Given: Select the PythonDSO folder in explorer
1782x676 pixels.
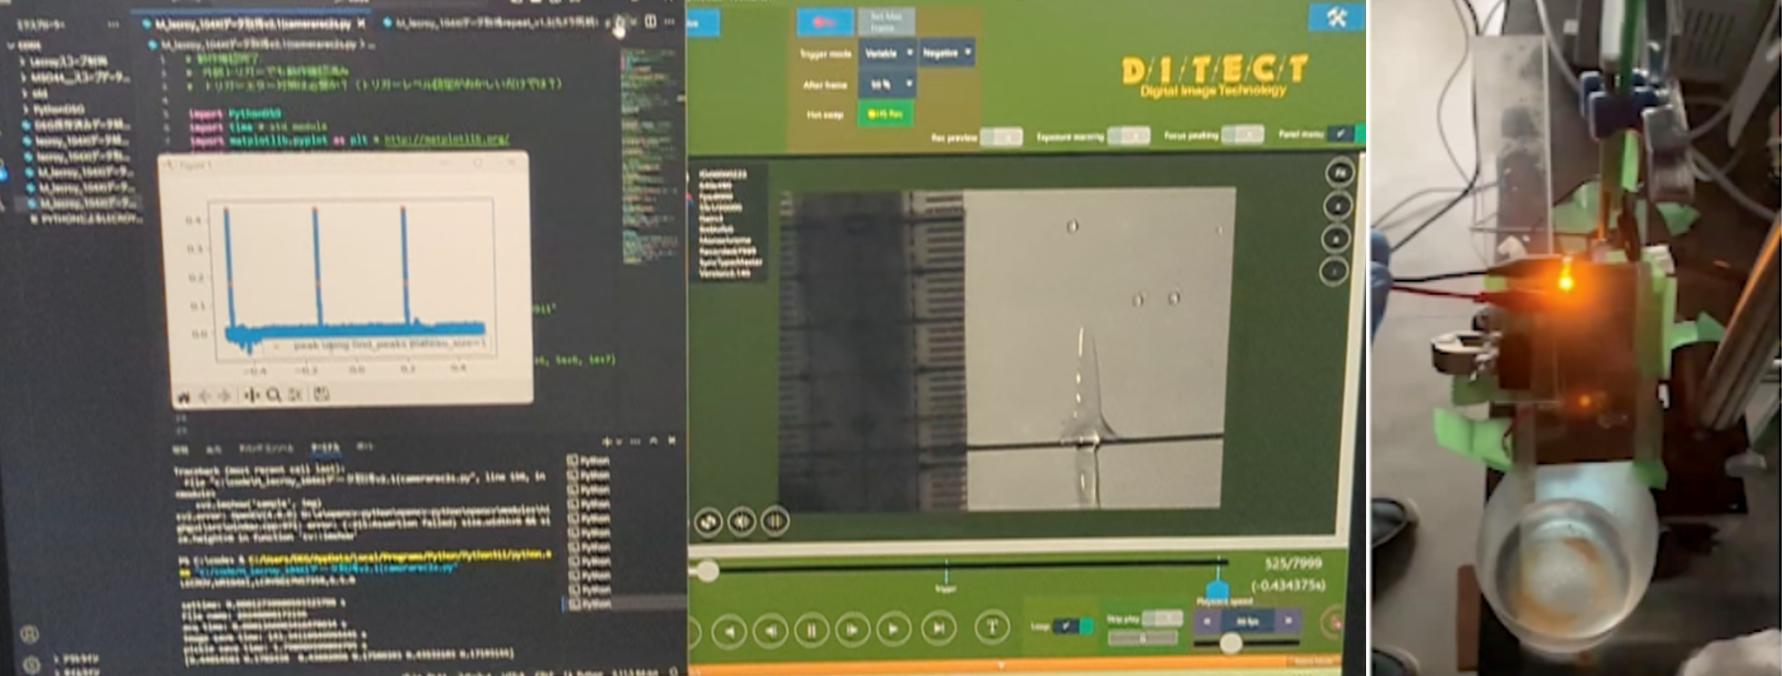Looking at the screenshot, I should tap(60, 109).
